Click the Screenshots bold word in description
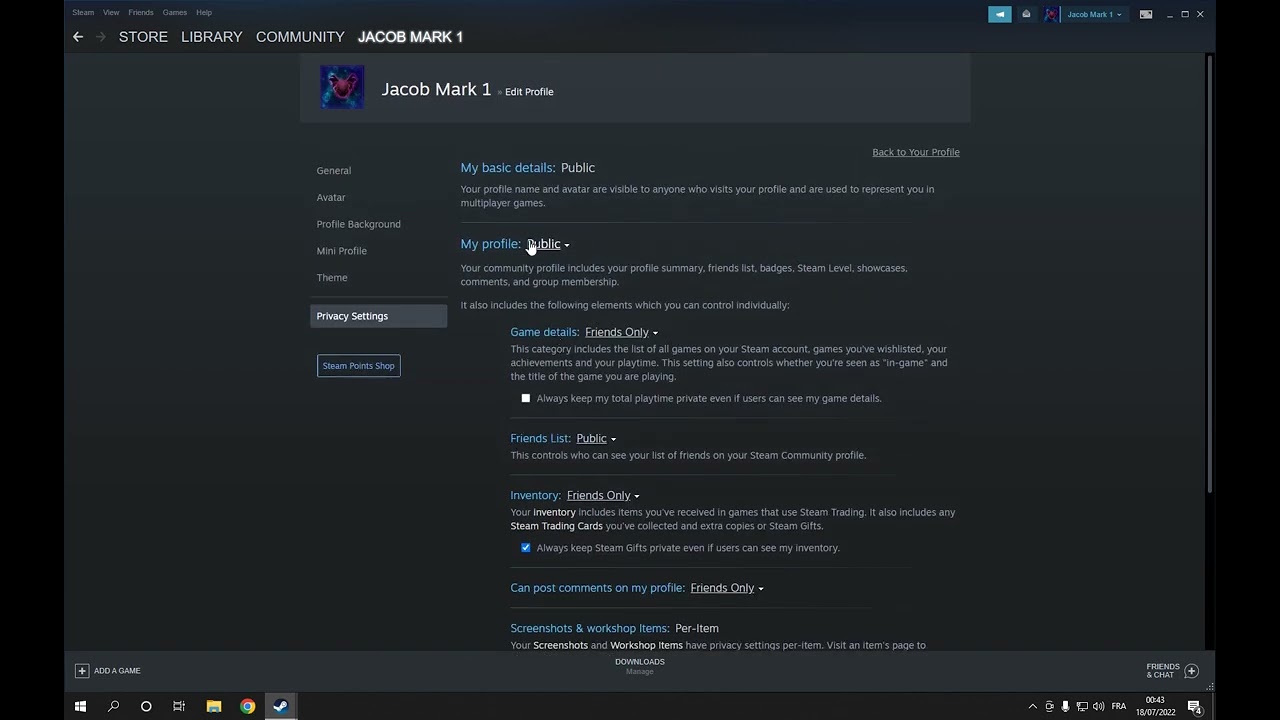This screenshot has height=720, width=1280. 561,645
